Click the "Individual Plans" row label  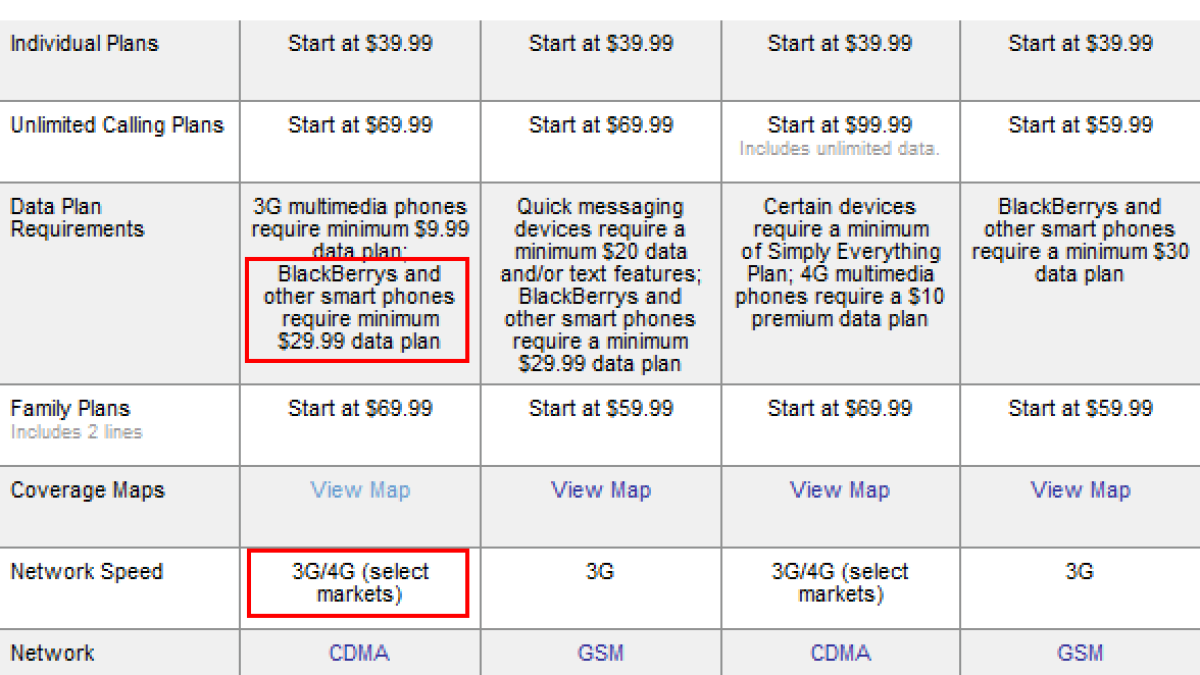pyautogui.click(x=84, y=43)
